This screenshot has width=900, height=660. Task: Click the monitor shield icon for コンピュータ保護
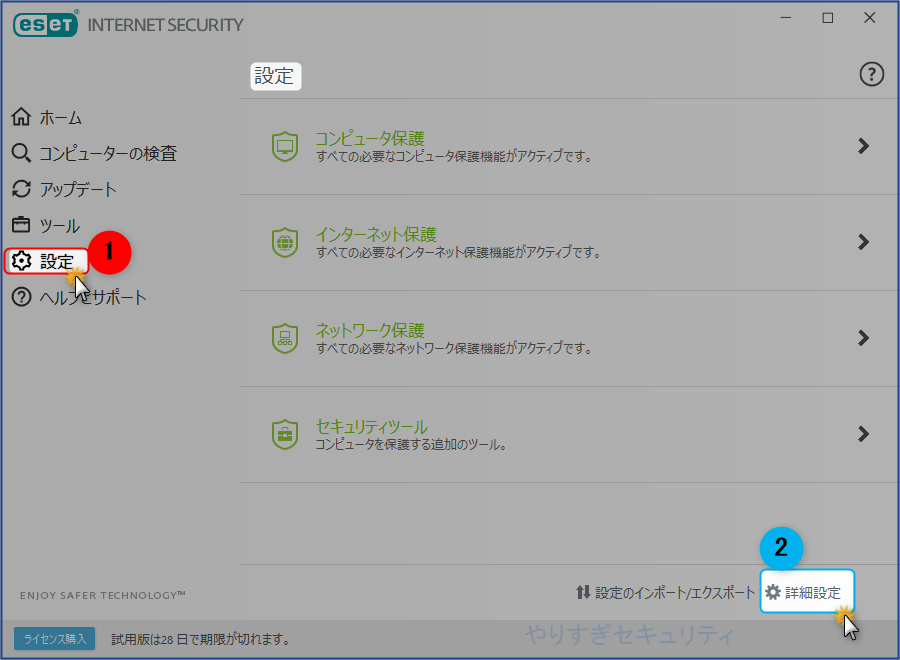click(285, 146)
